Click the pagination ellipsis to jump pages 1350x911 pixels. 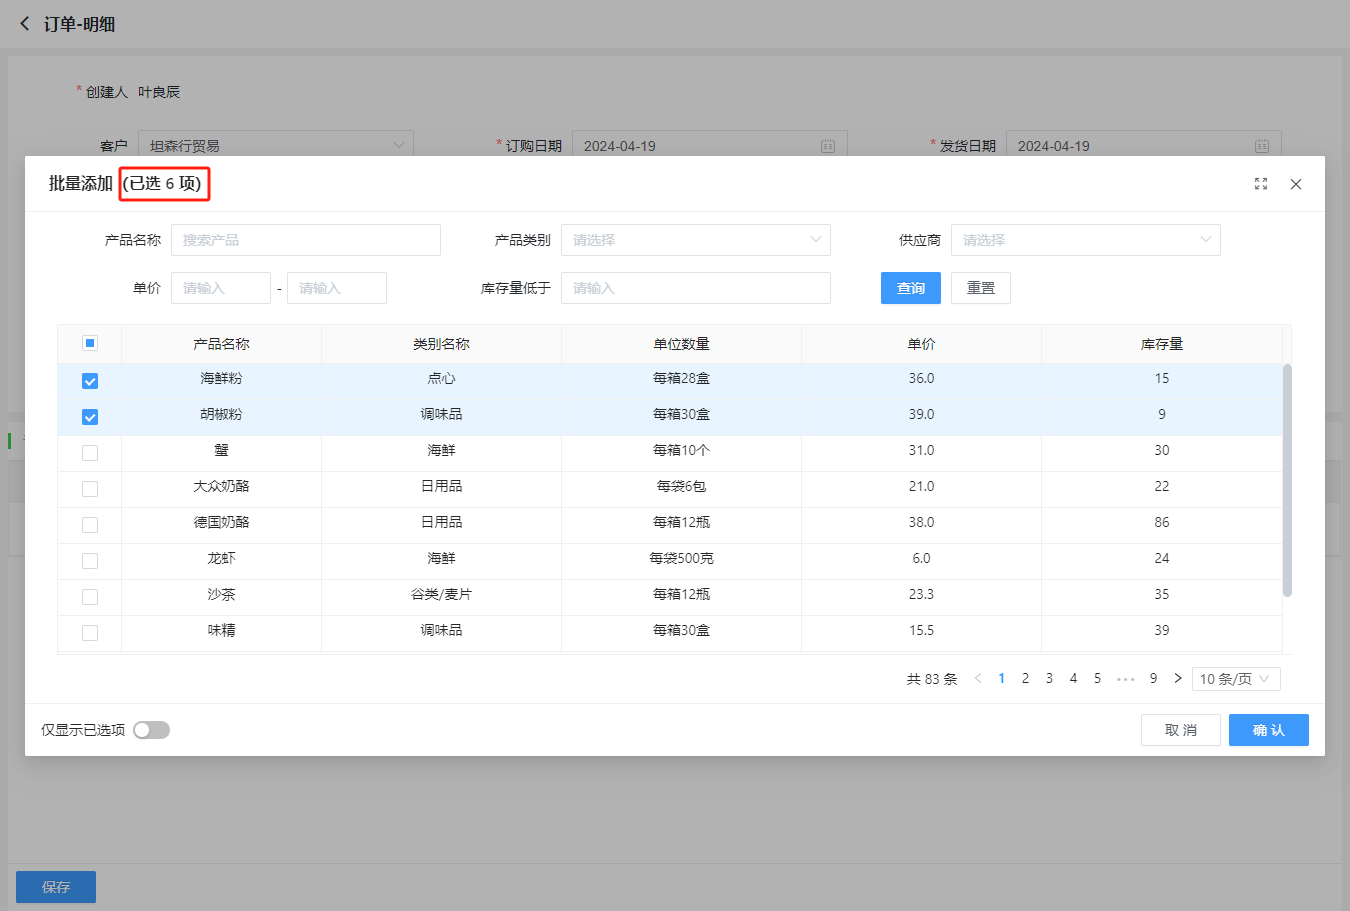1126,679
